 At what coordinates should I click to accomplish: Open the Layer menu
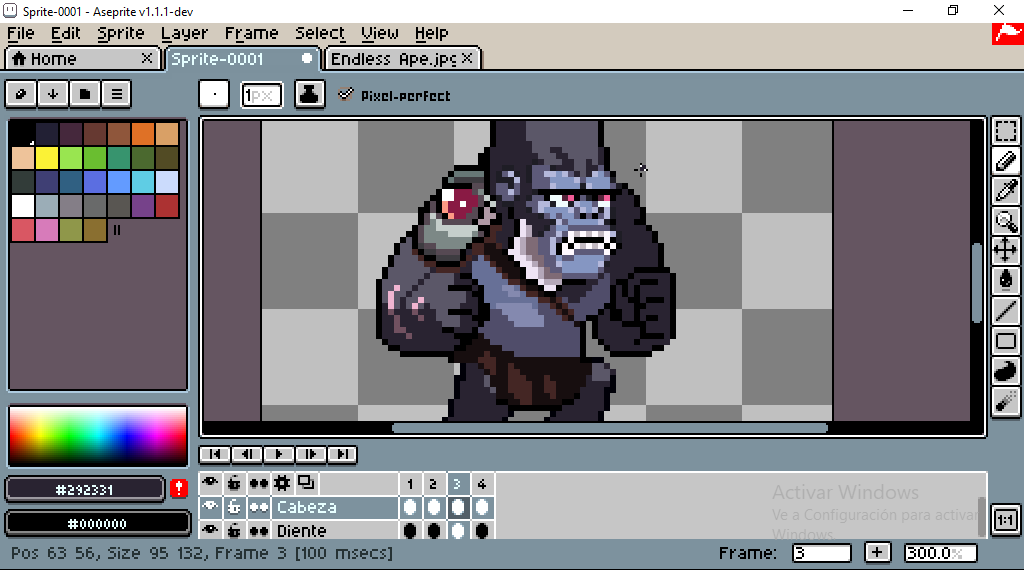tap(184, 33)
